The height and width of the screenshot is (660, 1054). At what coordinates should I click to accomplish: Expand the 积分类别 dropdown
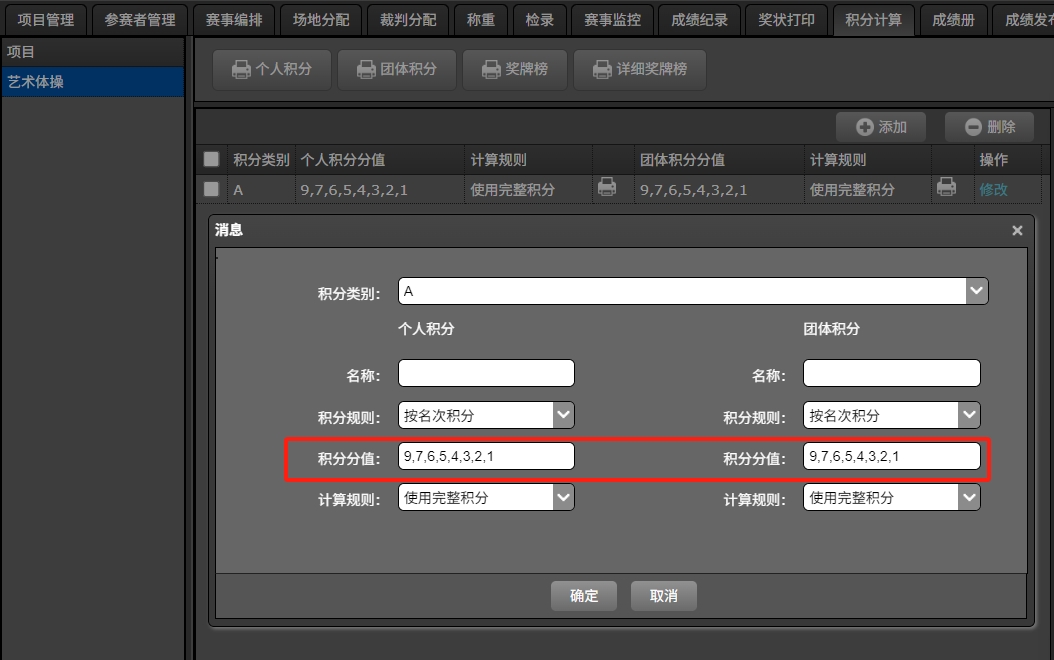[976, 291]
